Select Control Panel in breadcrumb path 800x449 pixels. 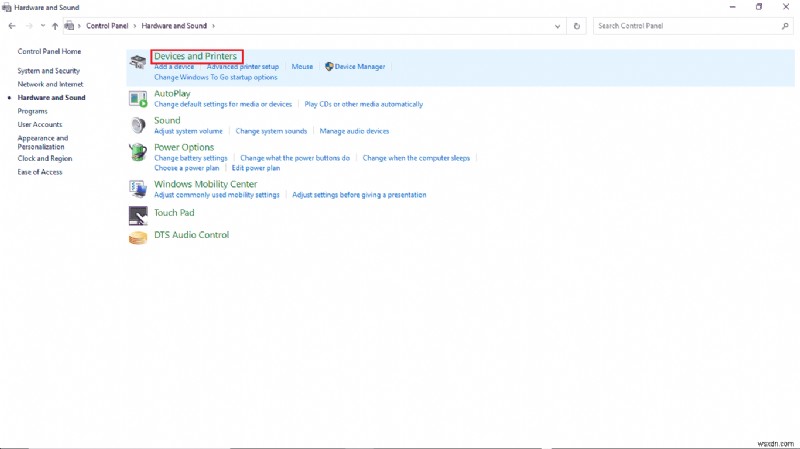click(107, 26)
